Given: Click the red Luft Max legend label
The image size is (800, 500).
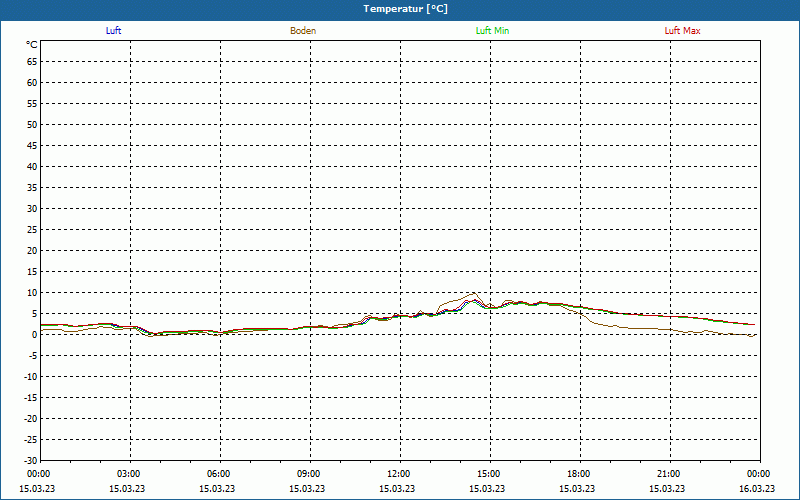Looking at the screenshot, I should coord(682,31).
